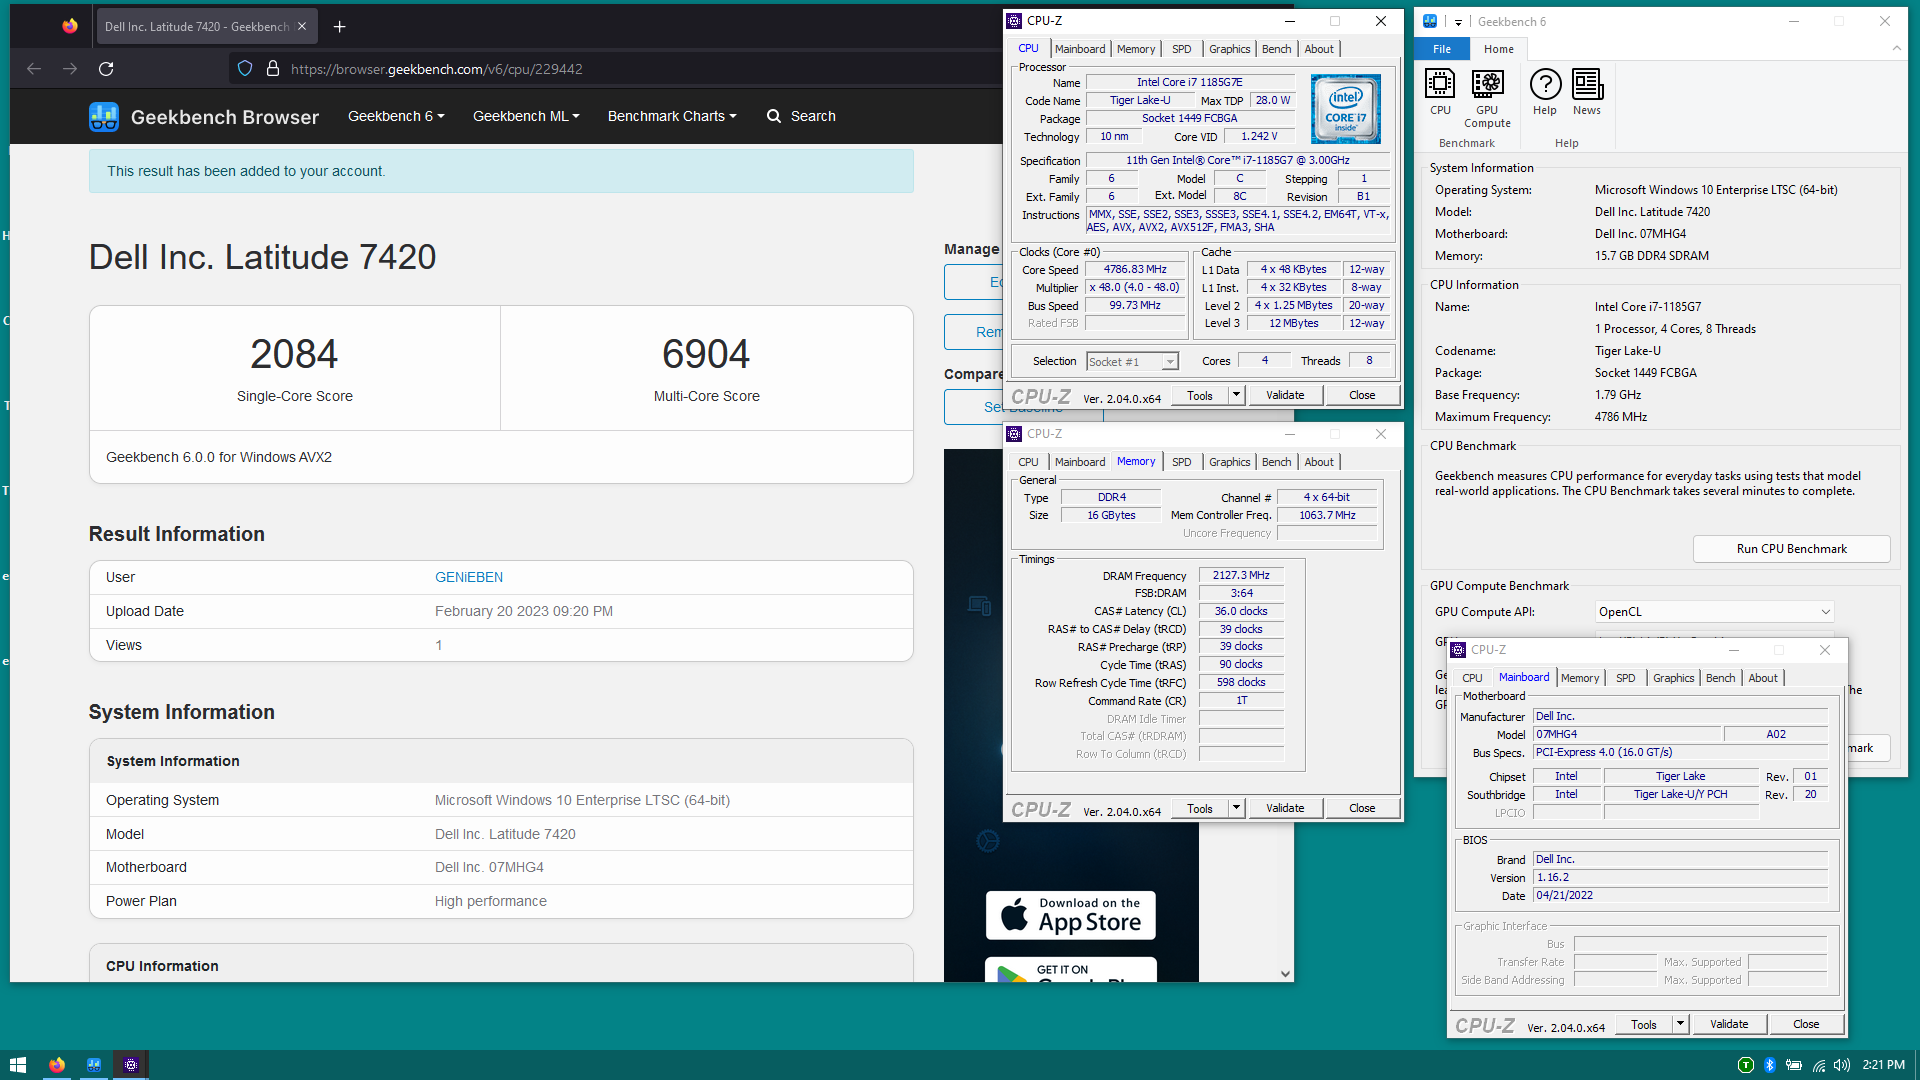The height and width of the screenshot is (1080, 1920).
Task: Click Validate in CPU-Z CPU window
Action: click(1285, 395)
